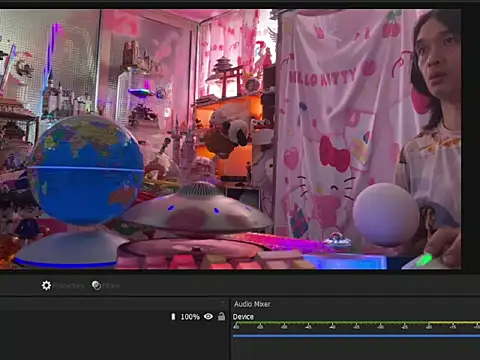Screen dimensions: 480x360
Task: Click the Device label in Audio Mixer
Action: (x=243, y=317)
